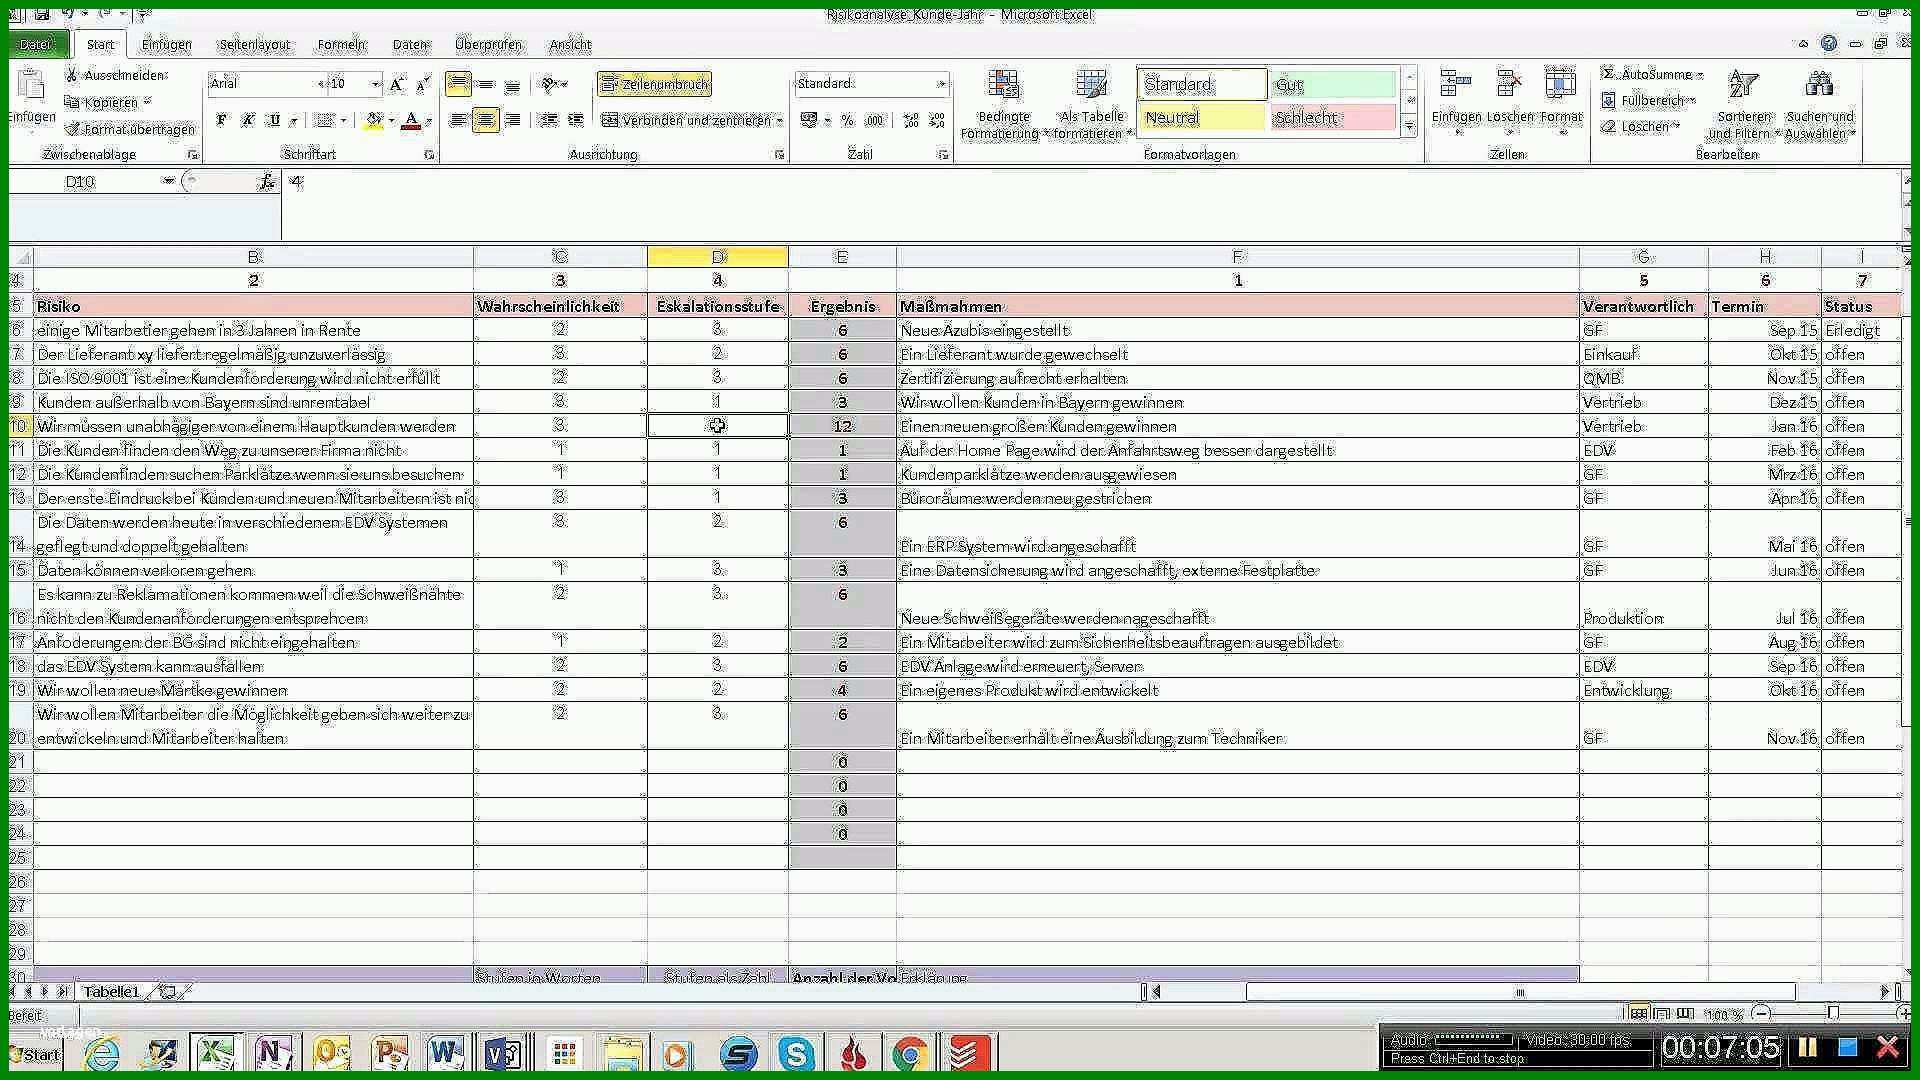The image size is (1920, 1080).
Task: Open Skype in the taskbar
Action: [796, 1053]
